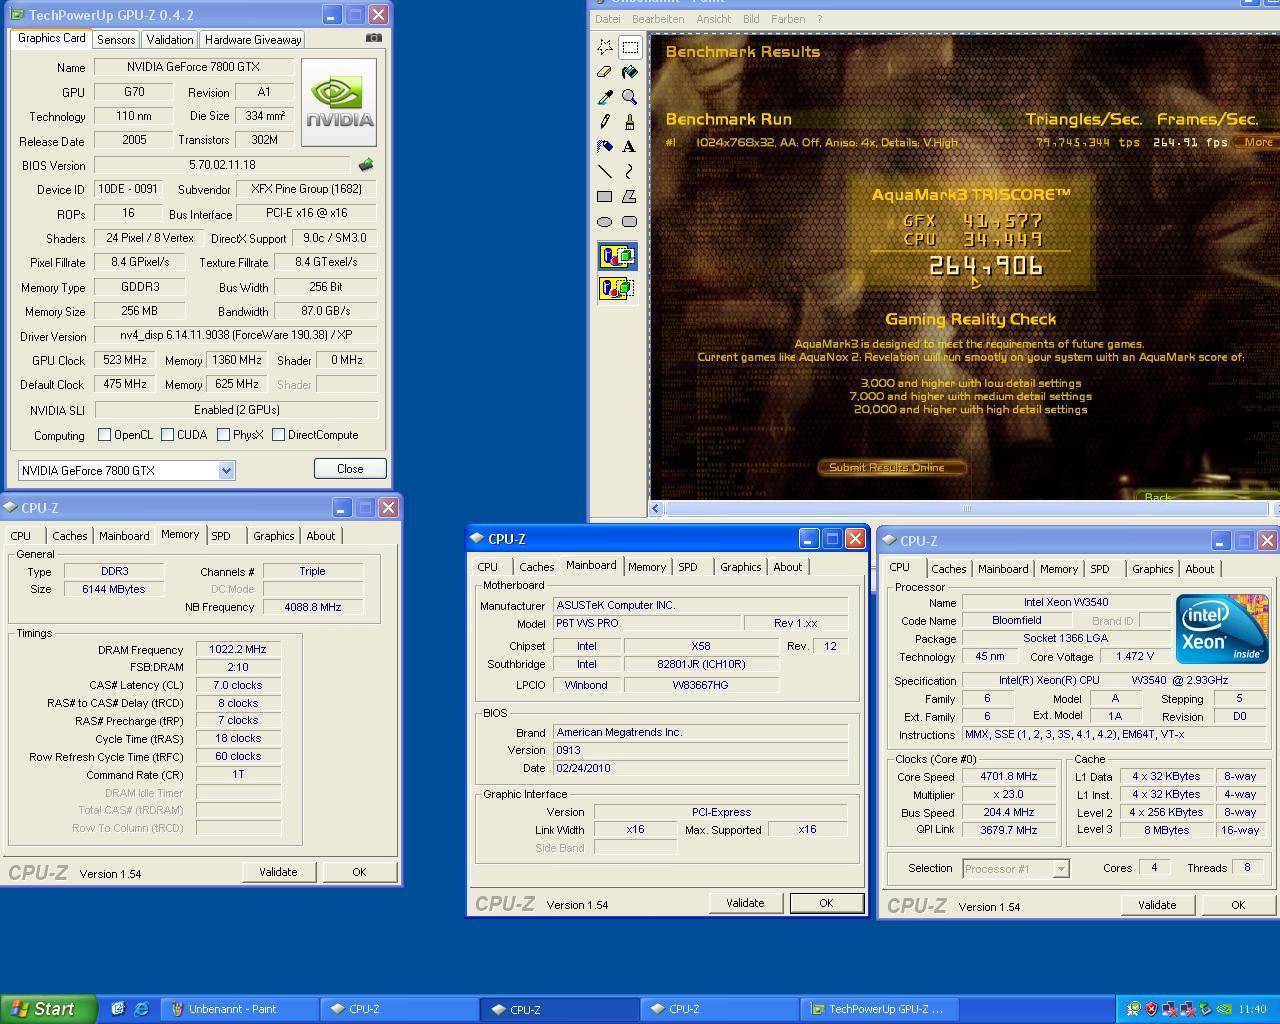Switch to TechPowerUp GPU-Z in taskbar
This screenshot has width=1280, height=1024.
(x=881, y=1009)
